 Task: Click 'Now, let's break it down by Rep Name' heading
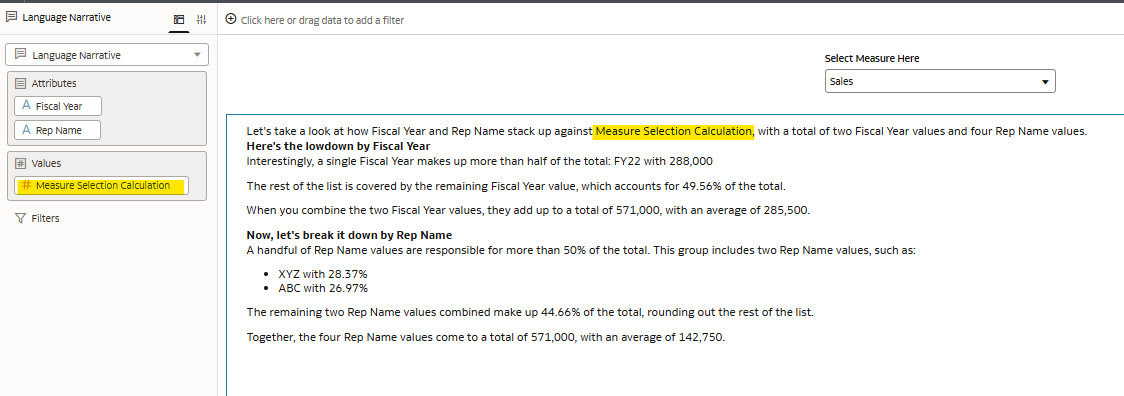349,235
